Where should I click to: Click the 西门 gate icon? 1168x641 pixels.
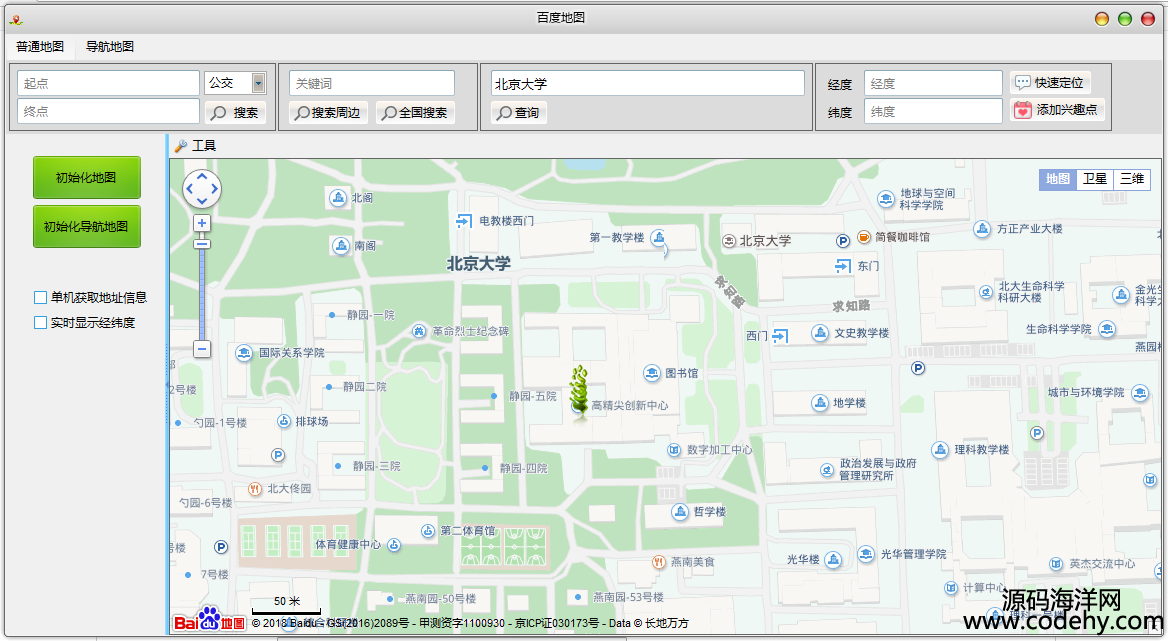coord(780,336)
